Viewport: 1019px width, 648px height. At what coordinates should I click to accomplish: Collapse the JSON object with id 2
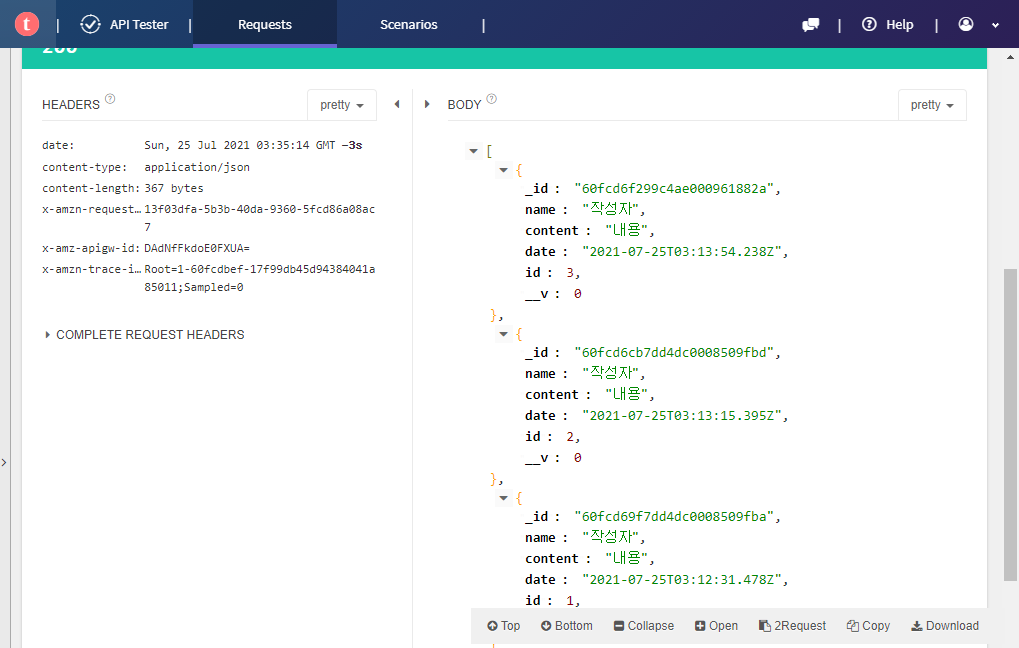(x=504, y=334)
